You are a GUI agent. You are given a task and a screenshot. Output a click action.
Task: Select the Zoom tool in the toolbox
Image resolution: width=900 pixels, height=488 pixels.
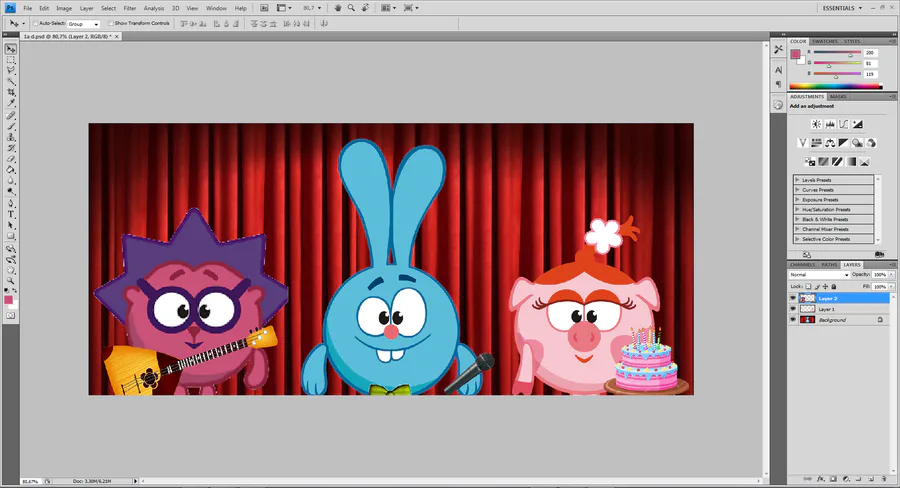pos(11,281)
